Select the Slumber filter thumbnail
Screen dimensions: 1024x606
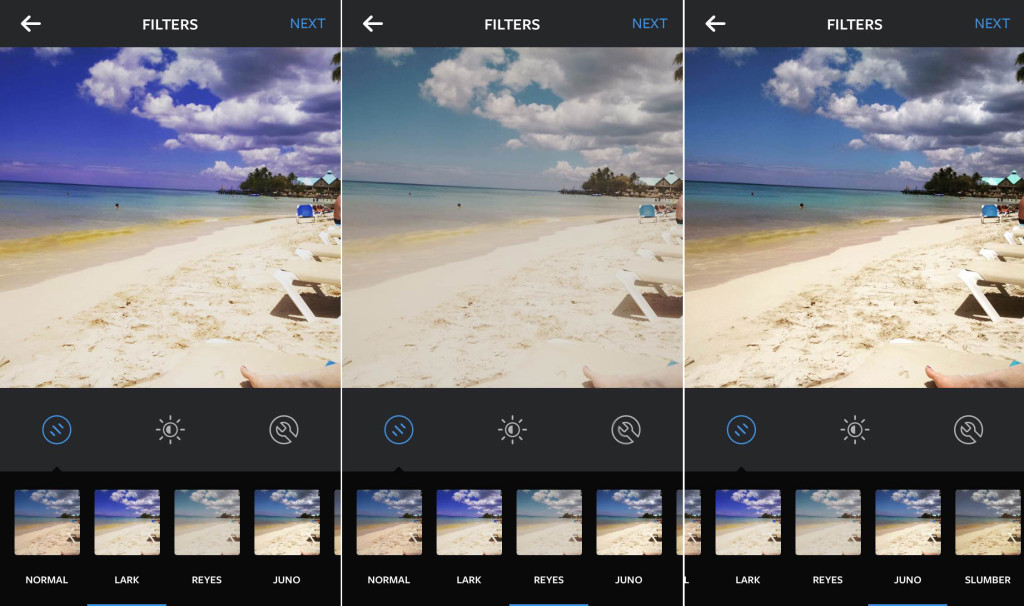(986, 521)
